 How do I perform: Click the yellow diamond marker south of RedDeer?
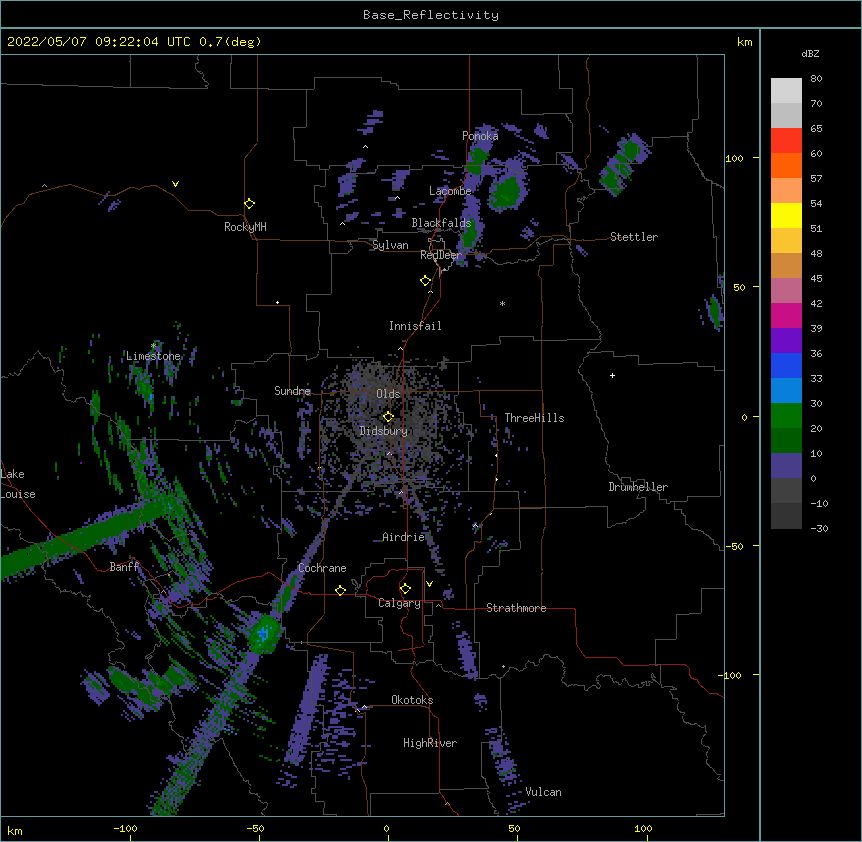coord(425,280)
